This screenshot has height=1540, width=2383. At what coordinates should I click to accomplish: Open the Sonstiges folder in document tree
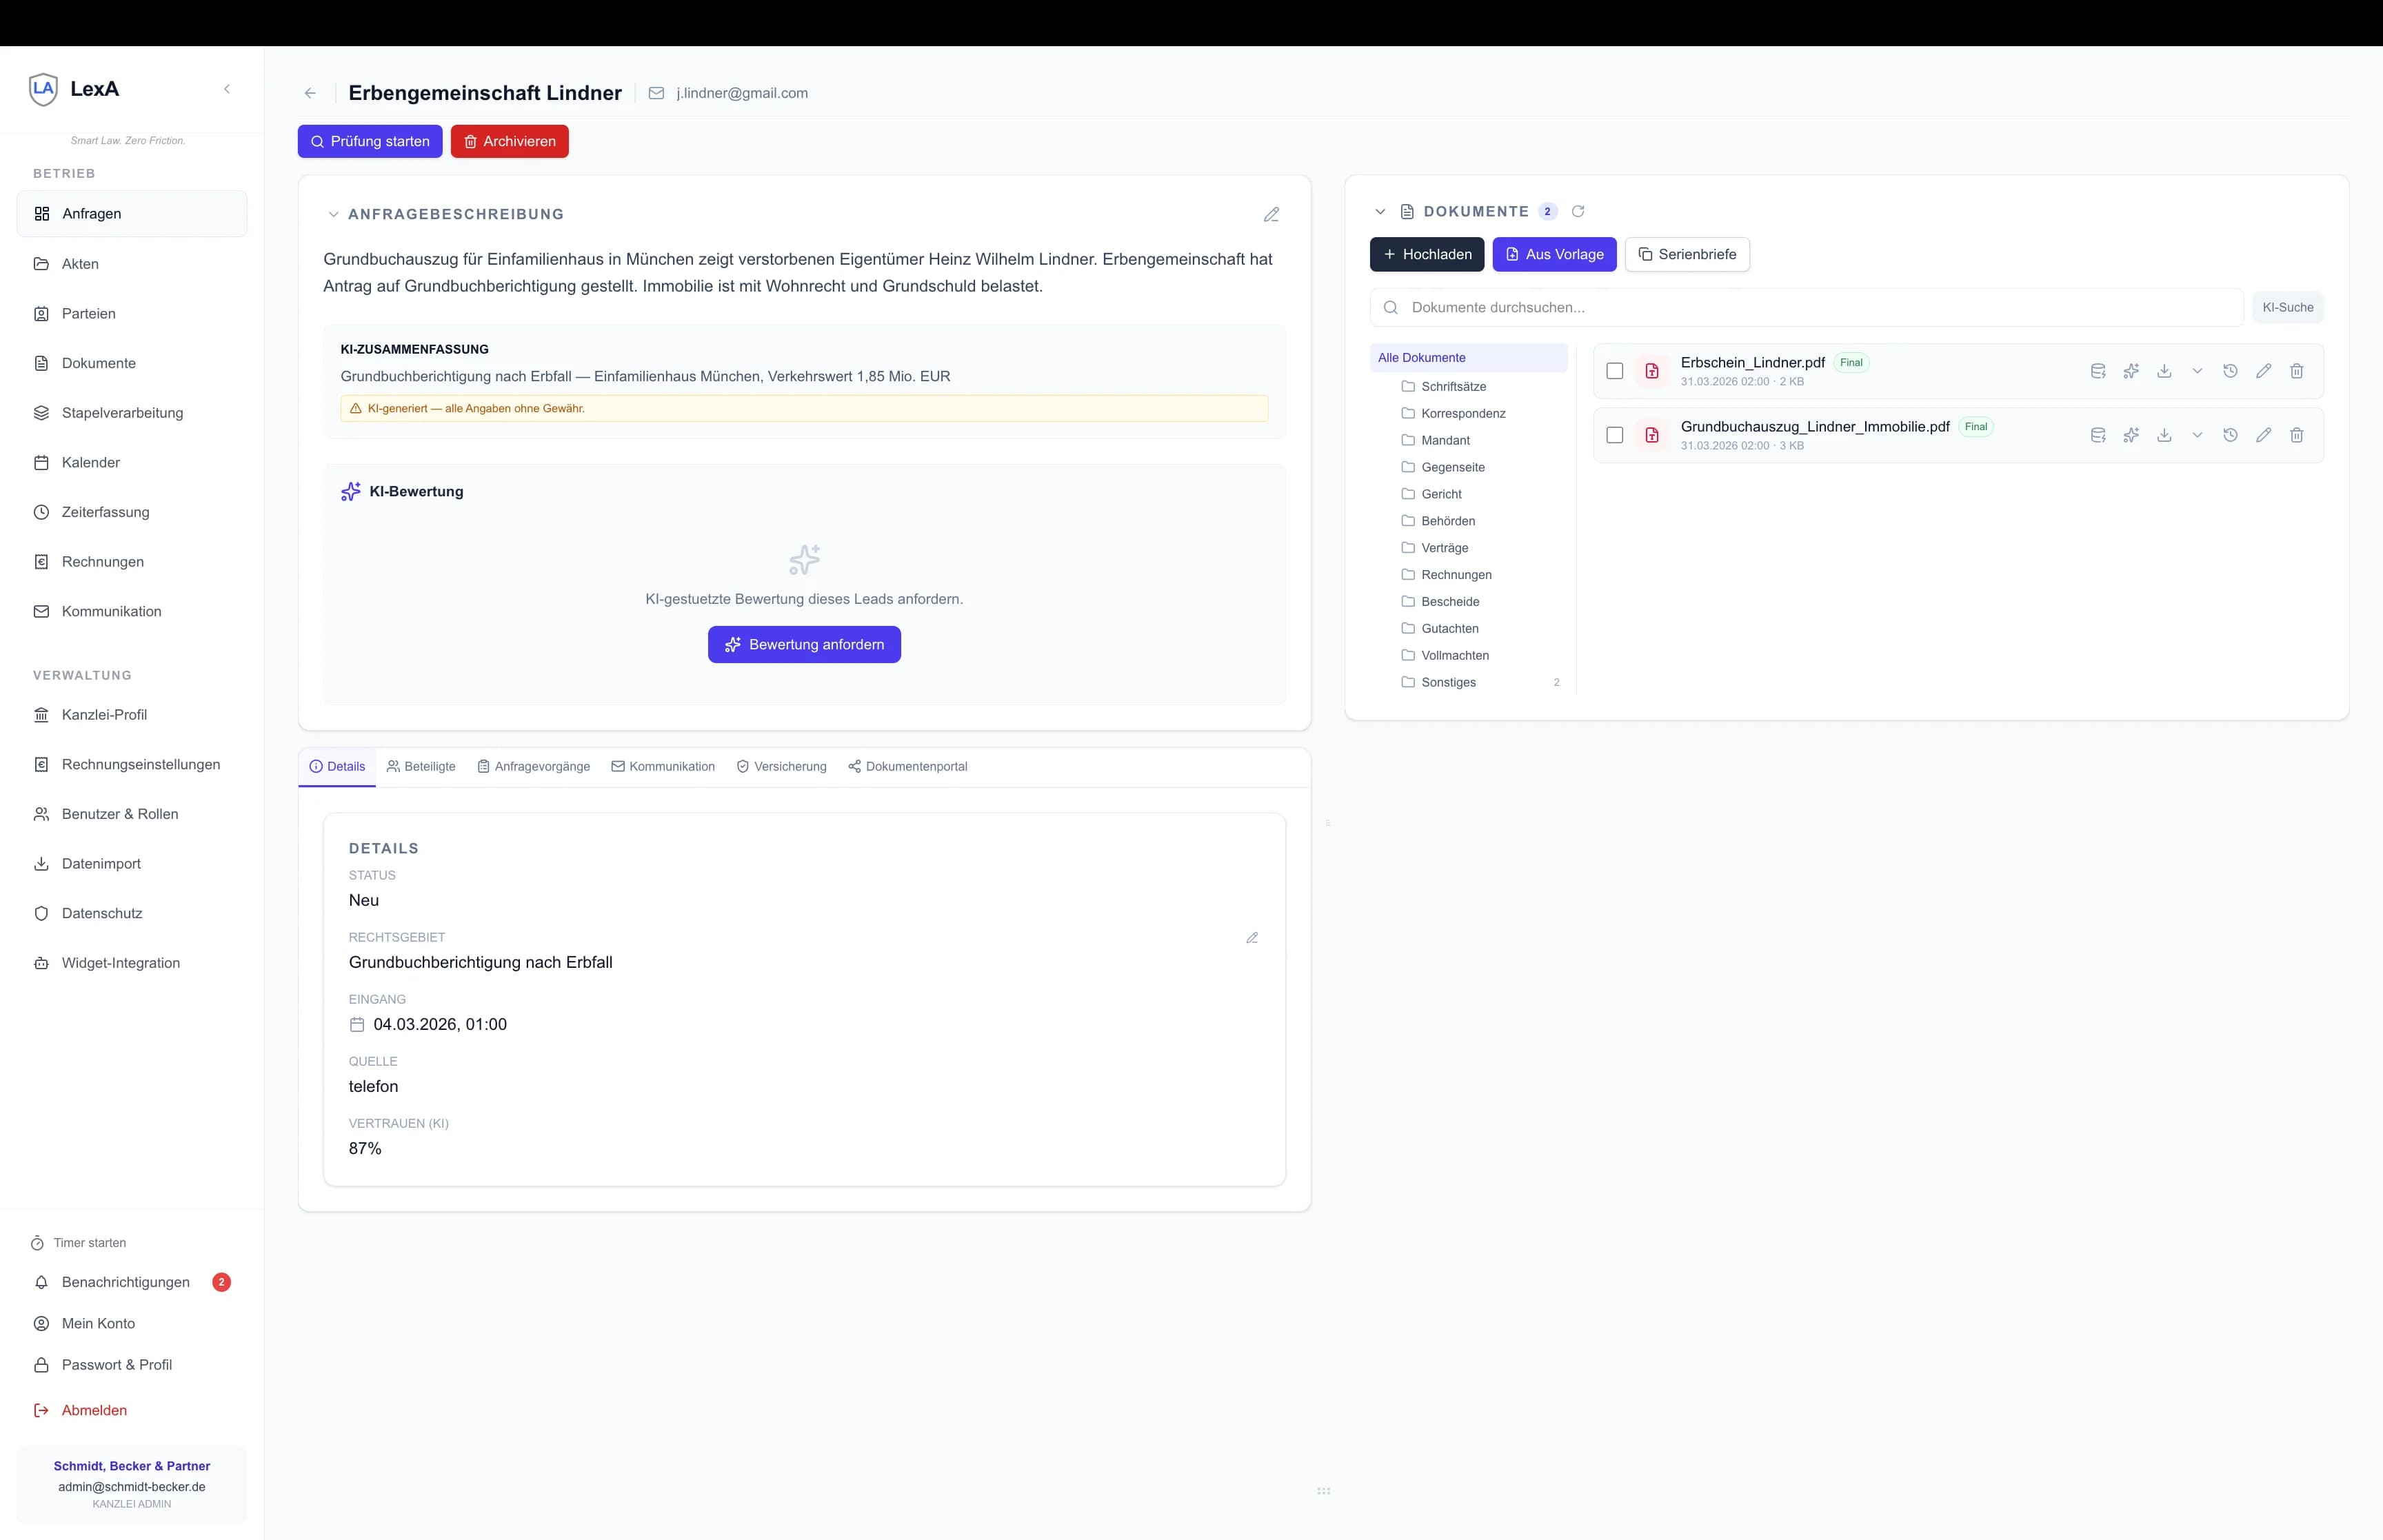coord(1448,683)
